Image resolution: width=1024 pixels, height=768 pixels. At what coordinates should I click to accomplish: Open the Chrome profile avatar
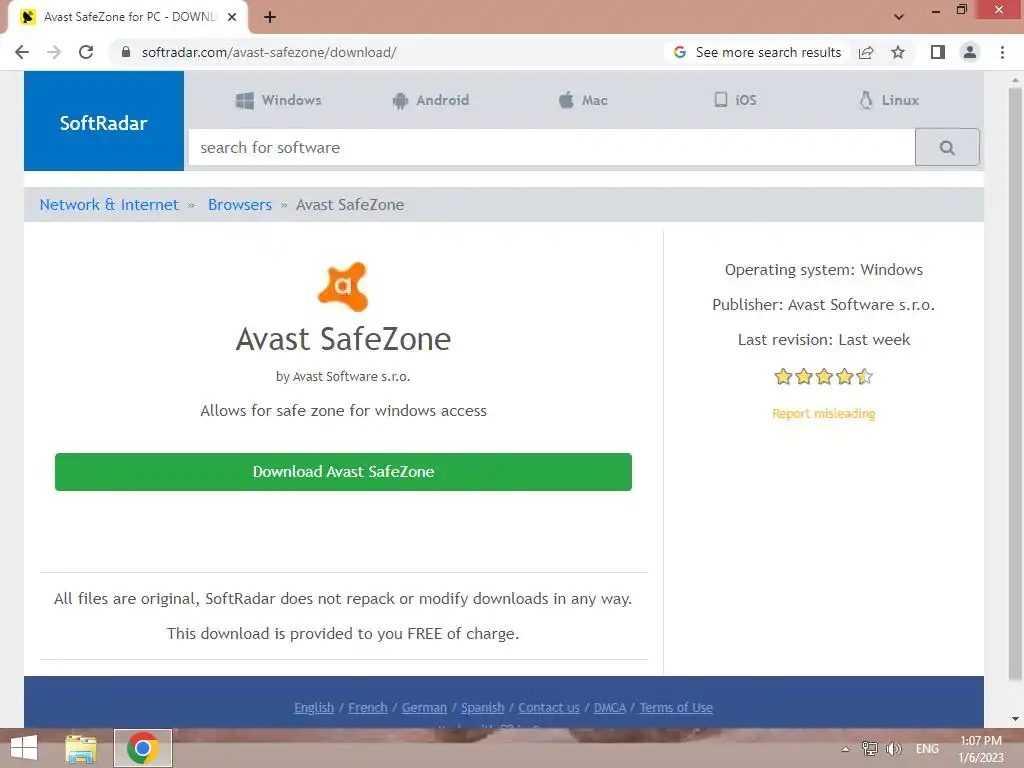(970, 52)
